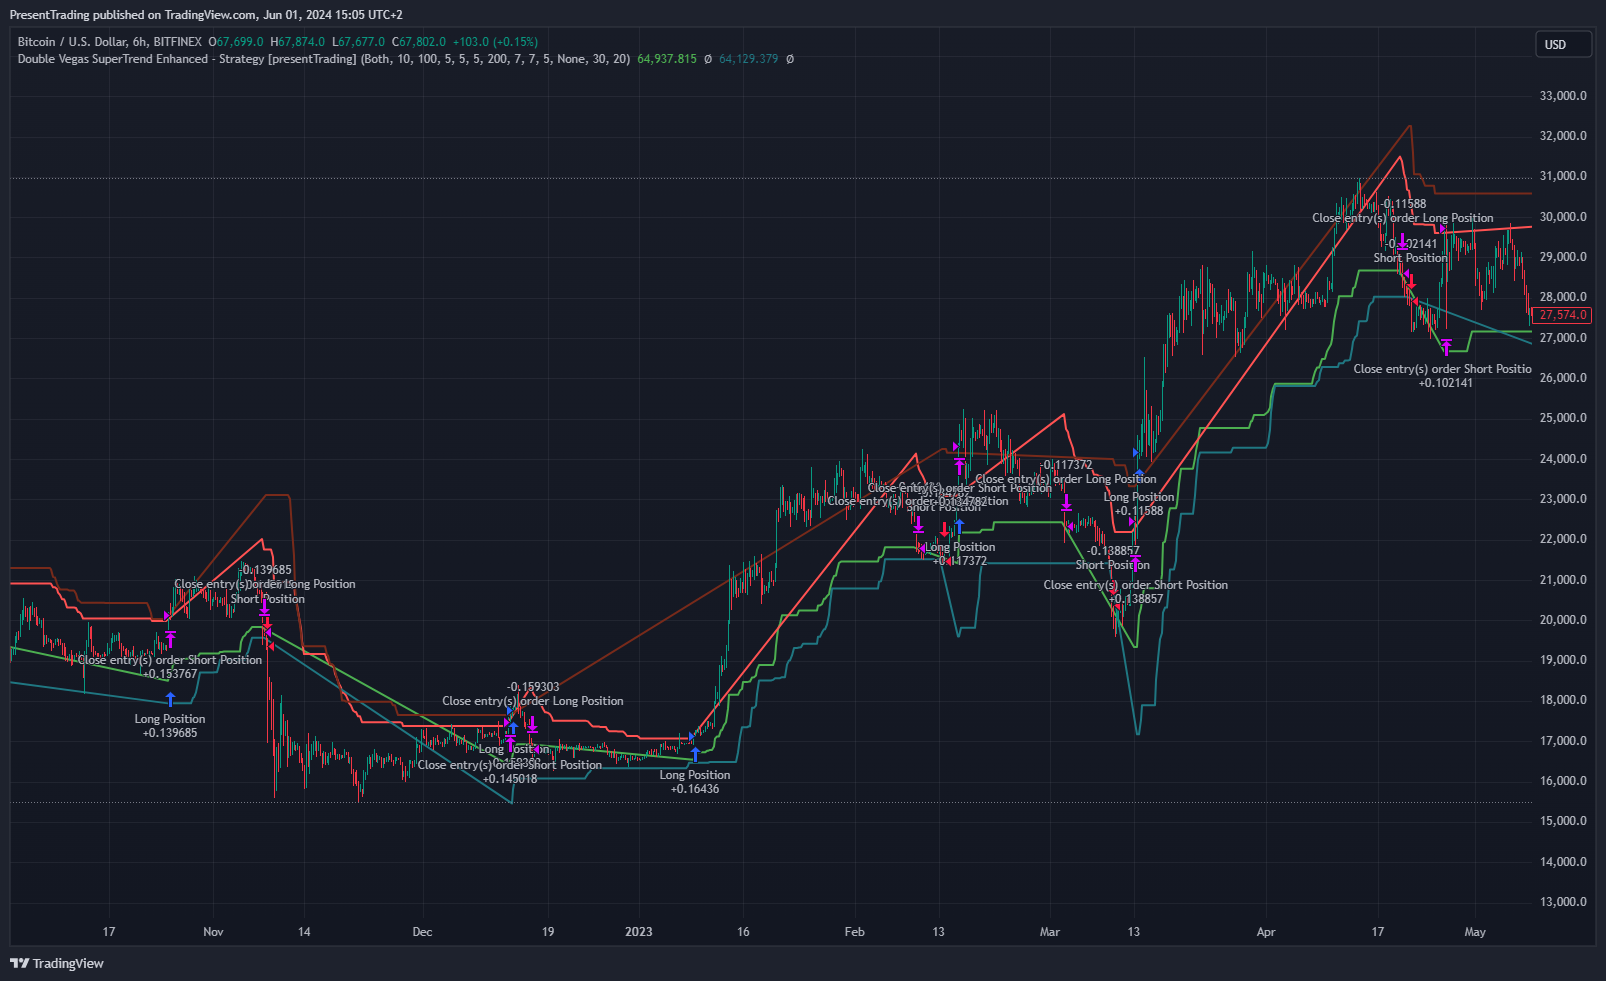Click the +0.102141 Close Short Position label
Screen dimensions: 1606x981
1444,376
